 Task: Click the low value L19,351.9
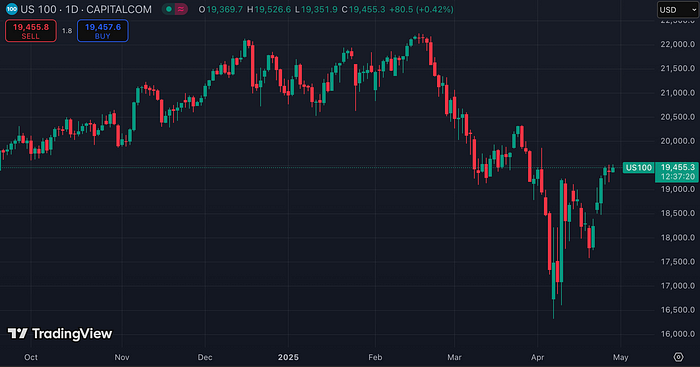click(x=316, y=9)
